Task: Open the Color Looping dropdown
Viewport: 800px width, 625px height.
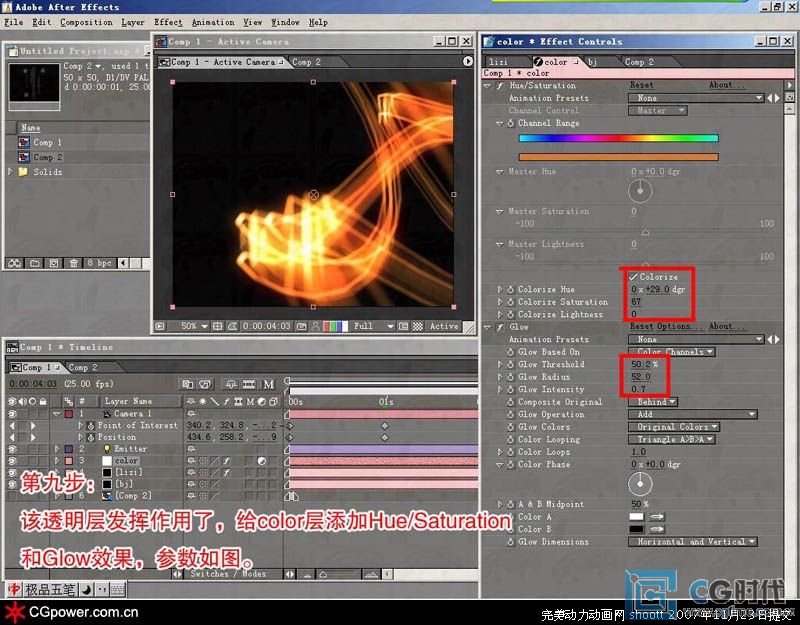Action: tap(671, 439)
